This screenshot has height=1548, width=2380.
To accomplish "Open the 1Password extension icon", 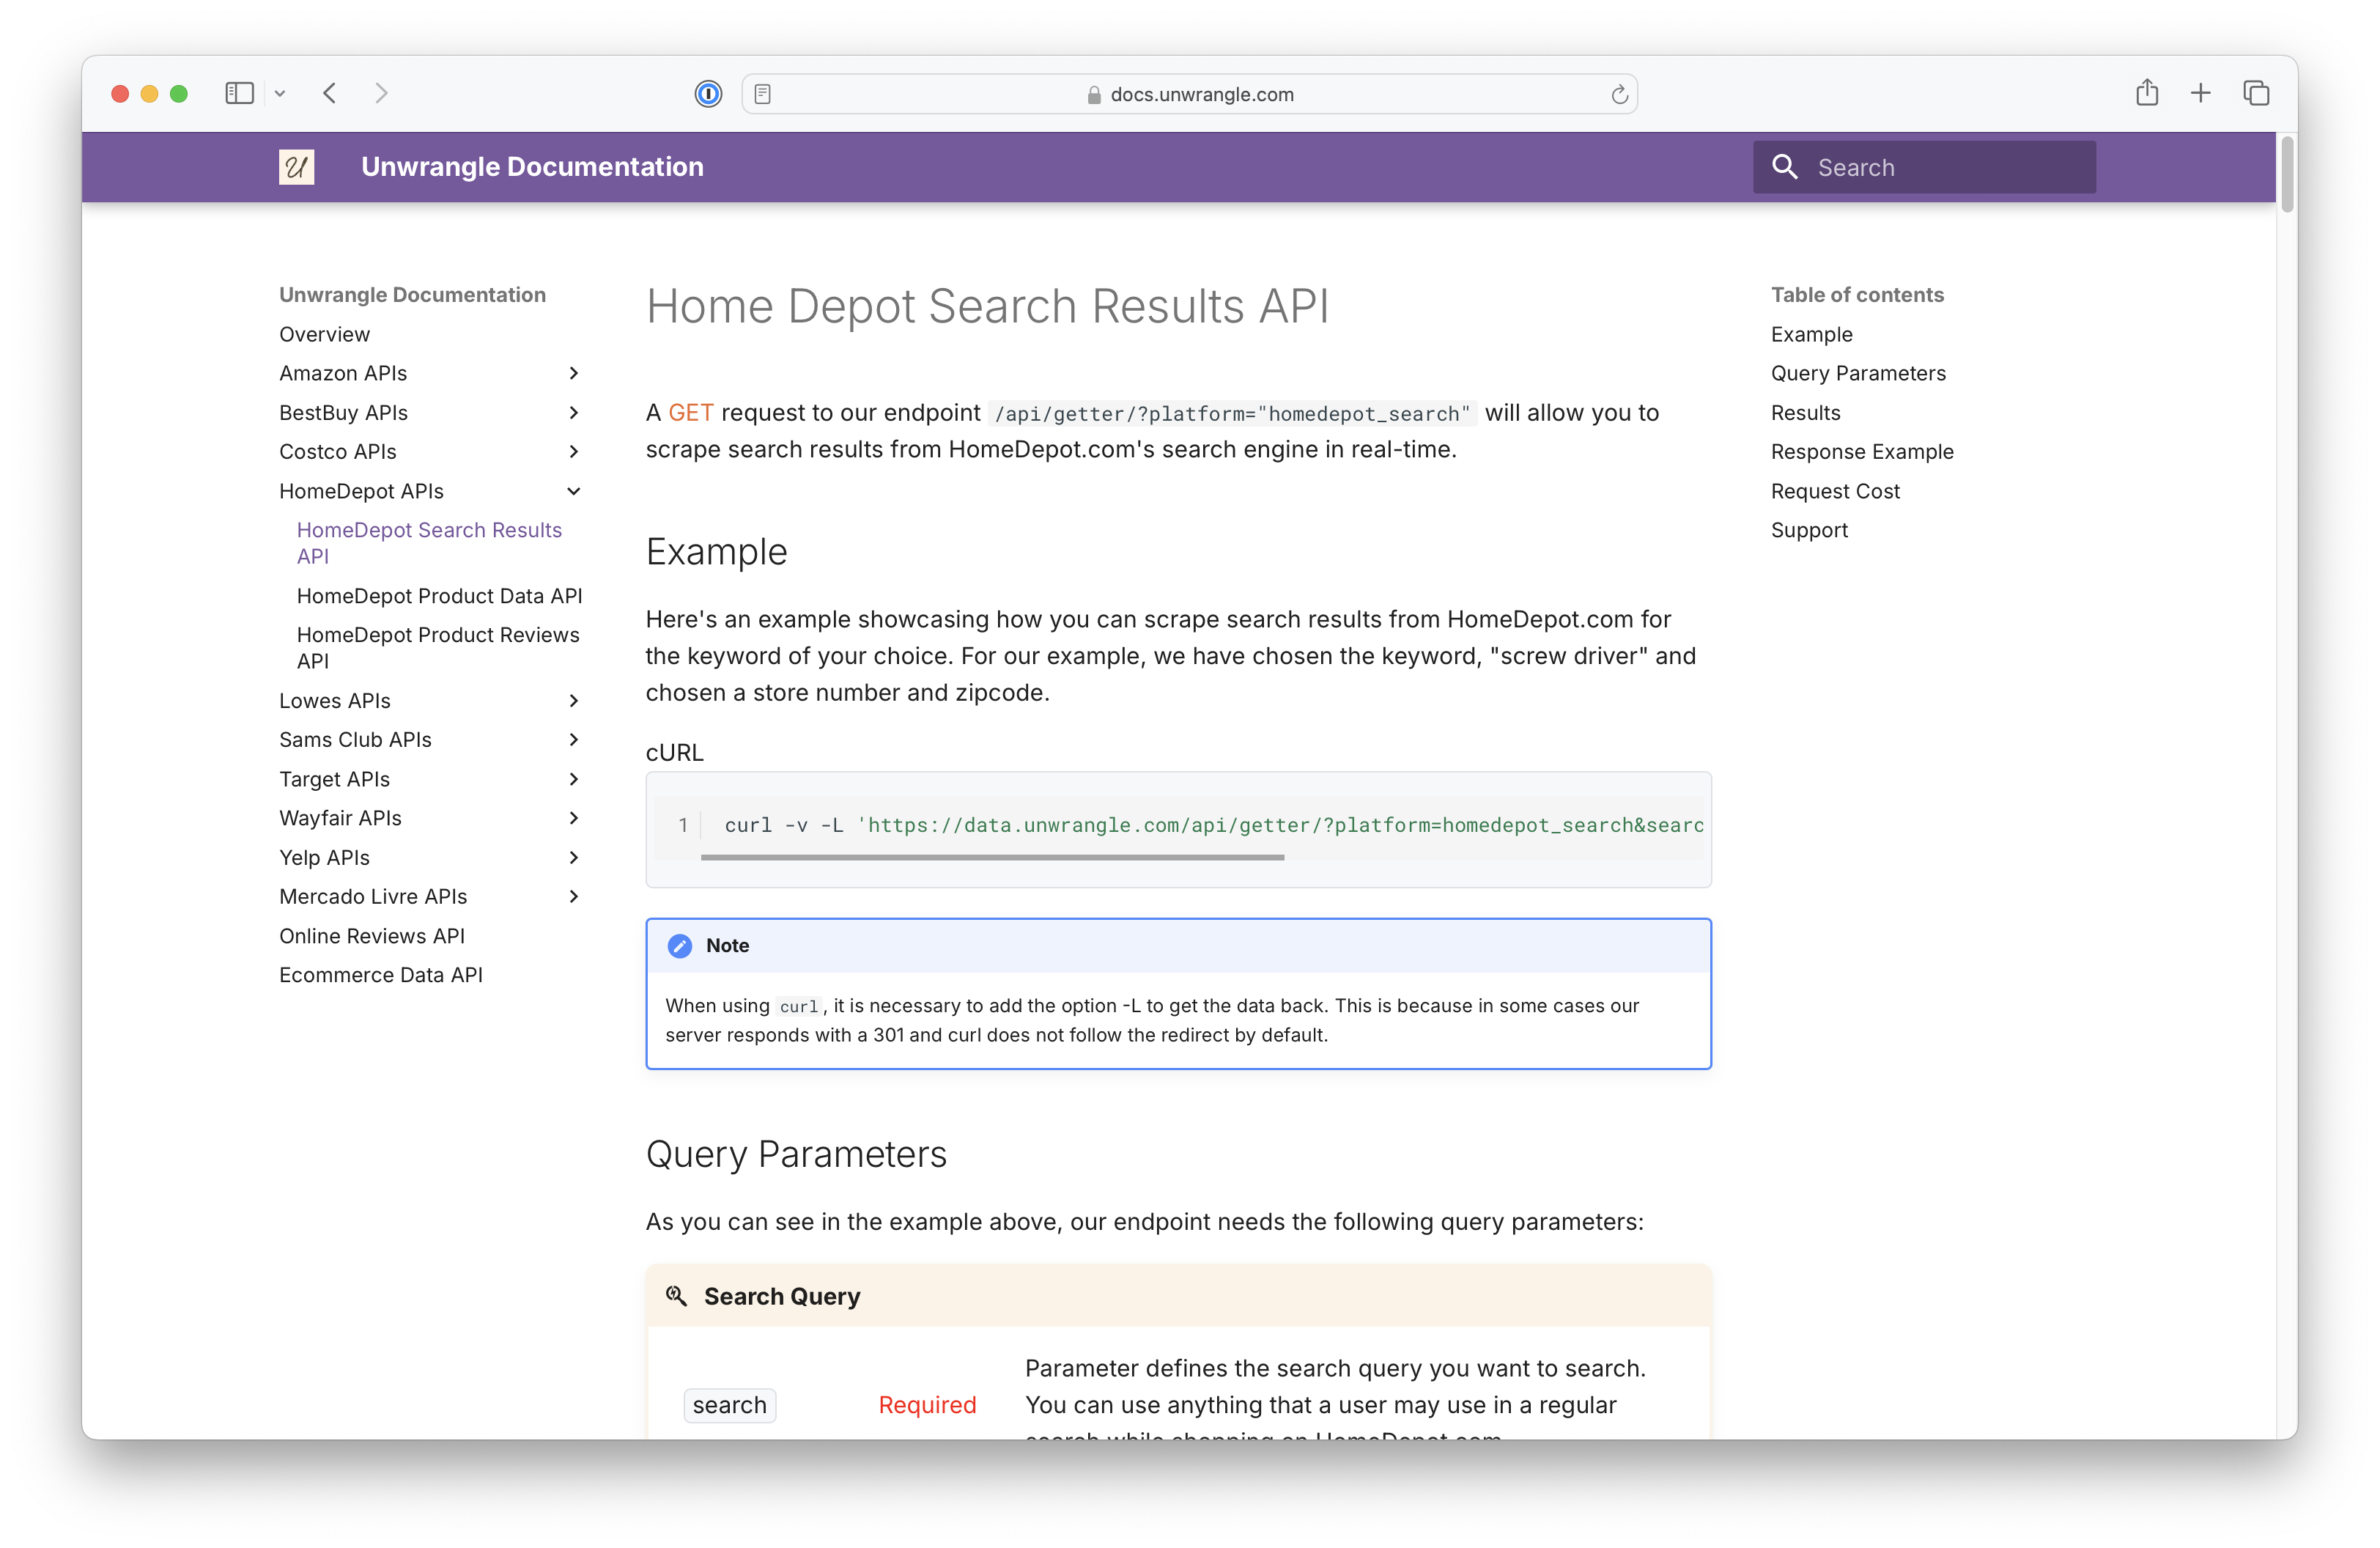I will (708, 94).
